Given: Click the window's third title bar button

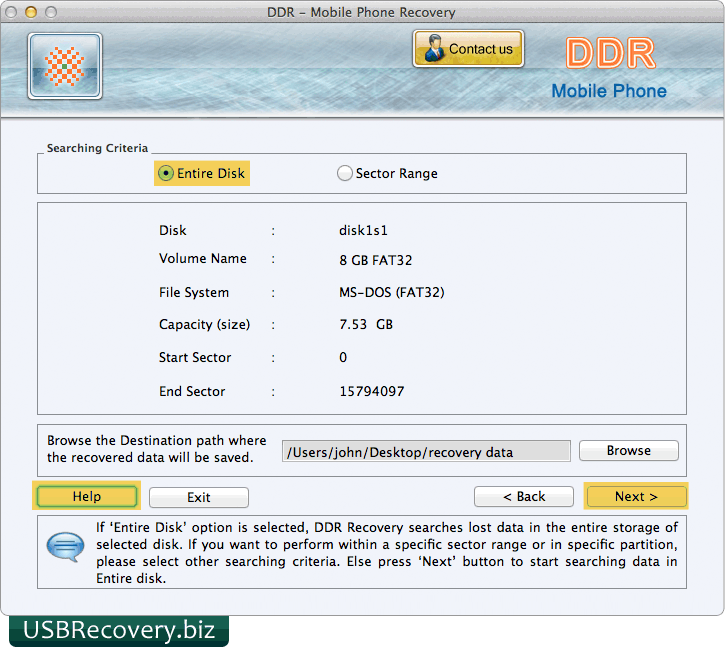Looking at the screenshot, I should click(51, 12).
